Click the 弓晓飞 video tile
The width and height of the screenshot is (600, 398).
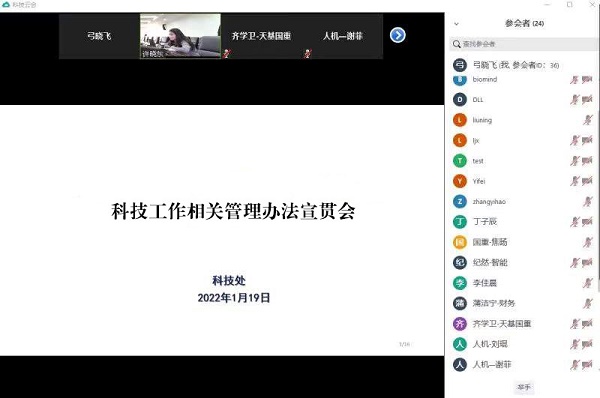(99, 36)
